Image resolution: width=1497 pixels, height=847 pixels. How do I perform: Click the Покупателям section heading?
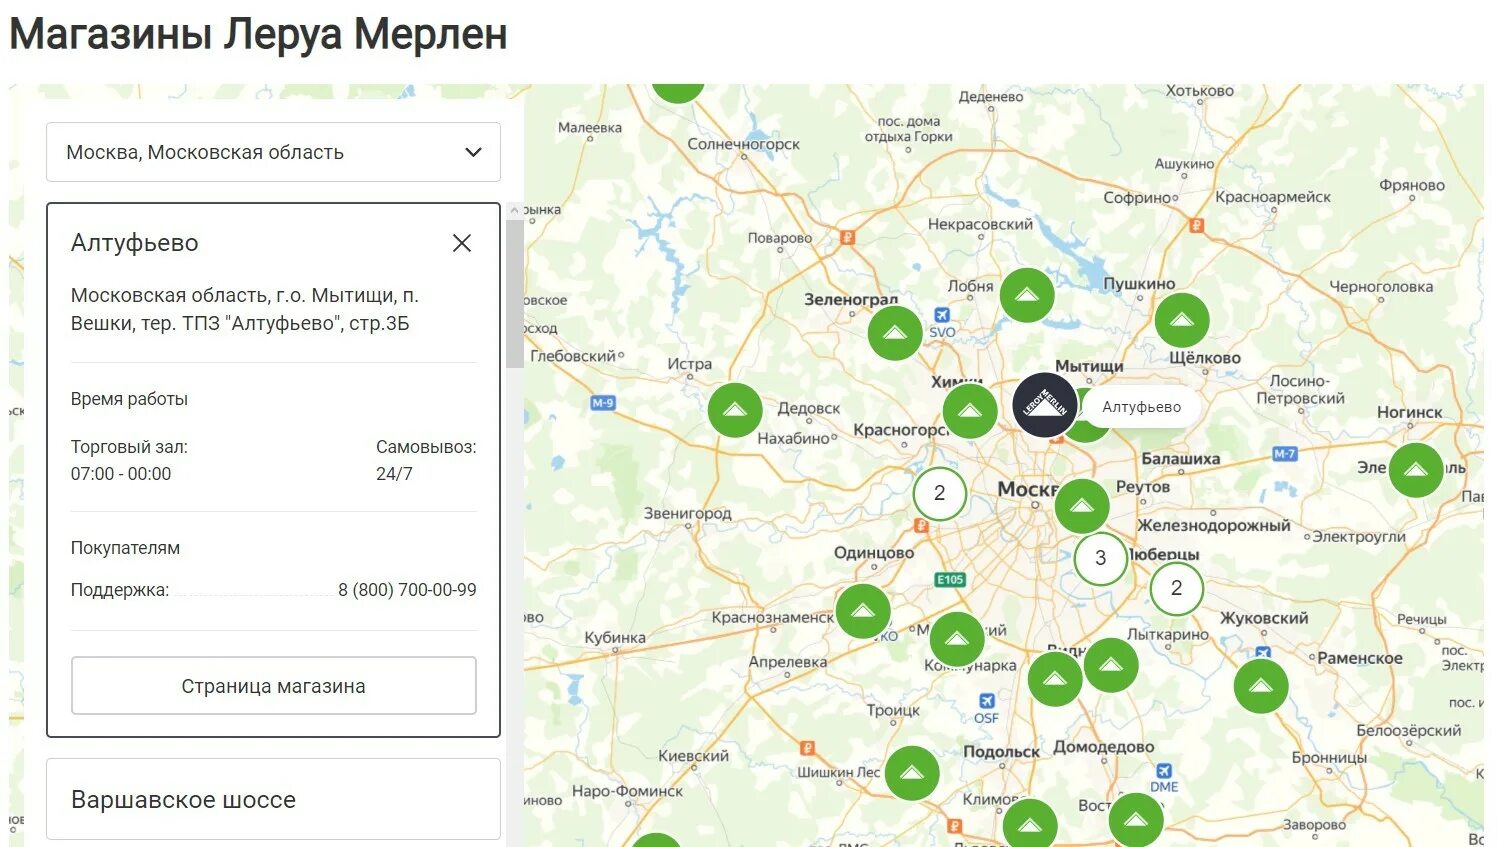tap(125, 548)
